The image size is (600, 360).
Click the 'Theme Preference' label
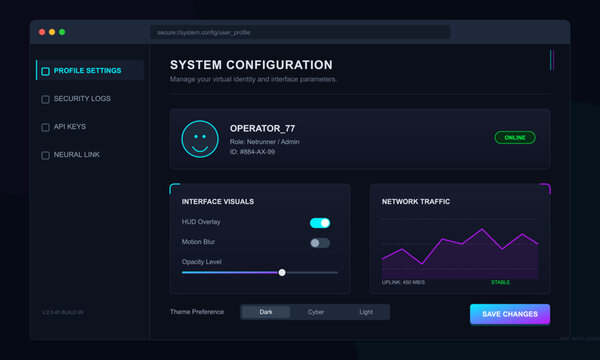point(197,312)
